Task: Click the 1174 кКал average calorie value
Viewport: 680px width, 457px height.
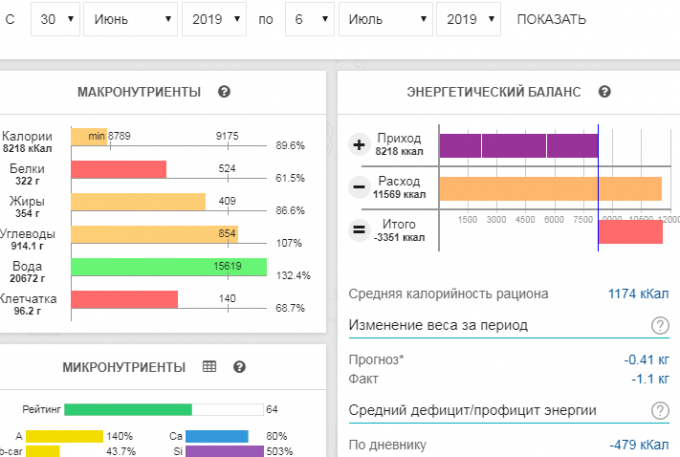Action: (x=638, y=294)
